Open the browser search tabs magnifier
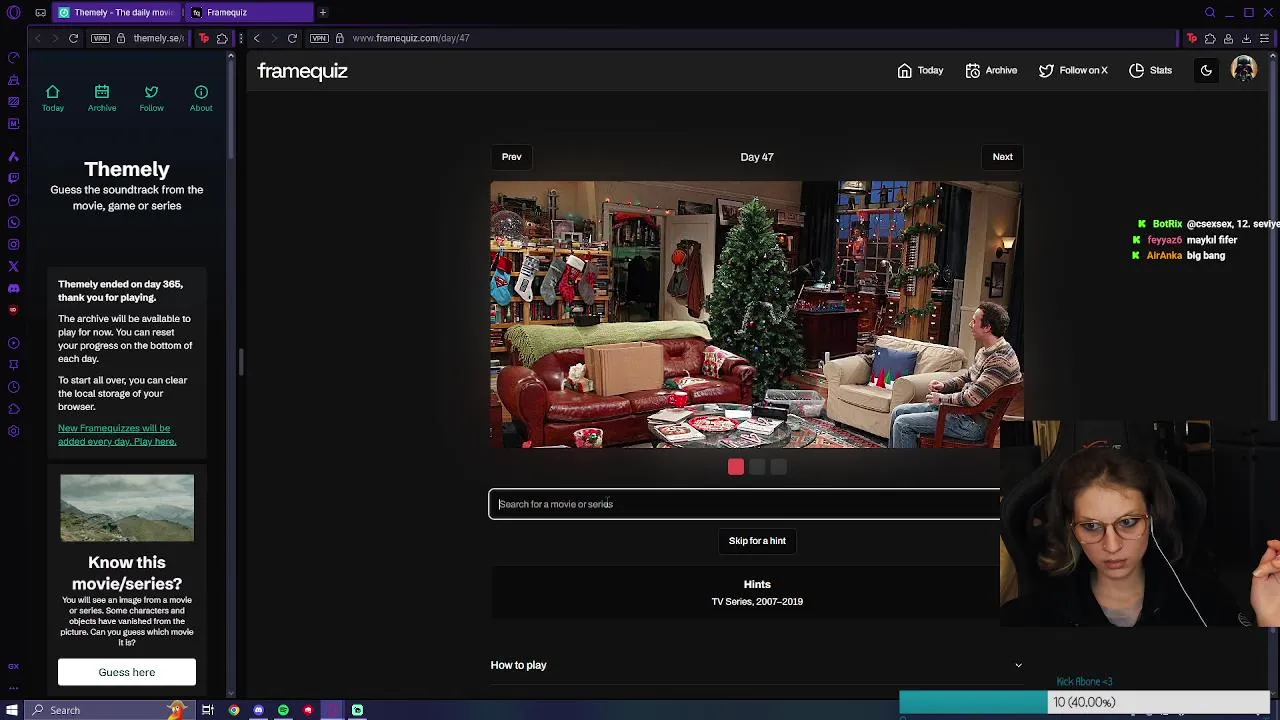This screenshot has width=1280, height=720. click(x=1210, y=13)
